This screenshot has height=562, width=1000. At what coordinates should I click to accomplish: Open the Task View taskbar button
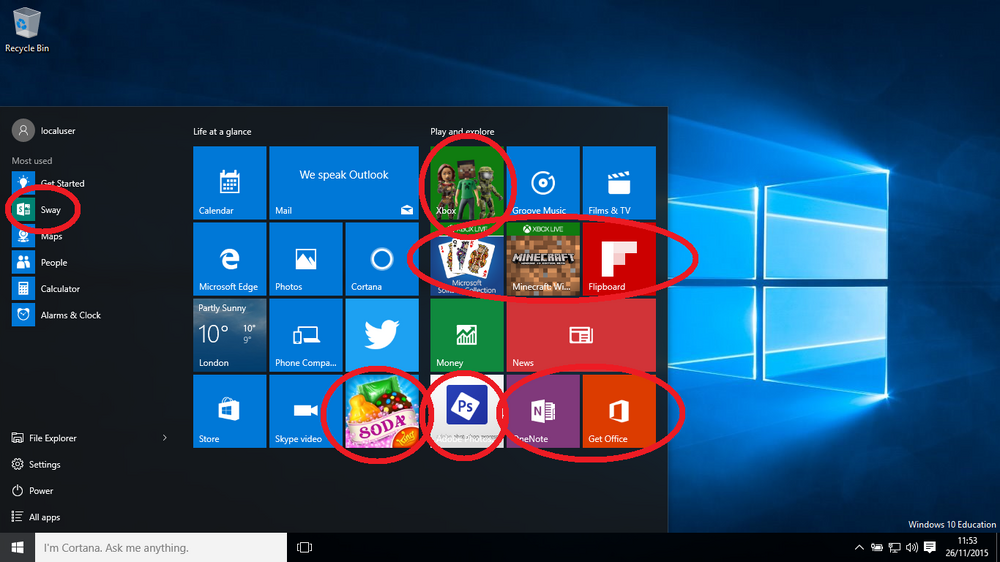pyautogui.click(x=304, y=547)
